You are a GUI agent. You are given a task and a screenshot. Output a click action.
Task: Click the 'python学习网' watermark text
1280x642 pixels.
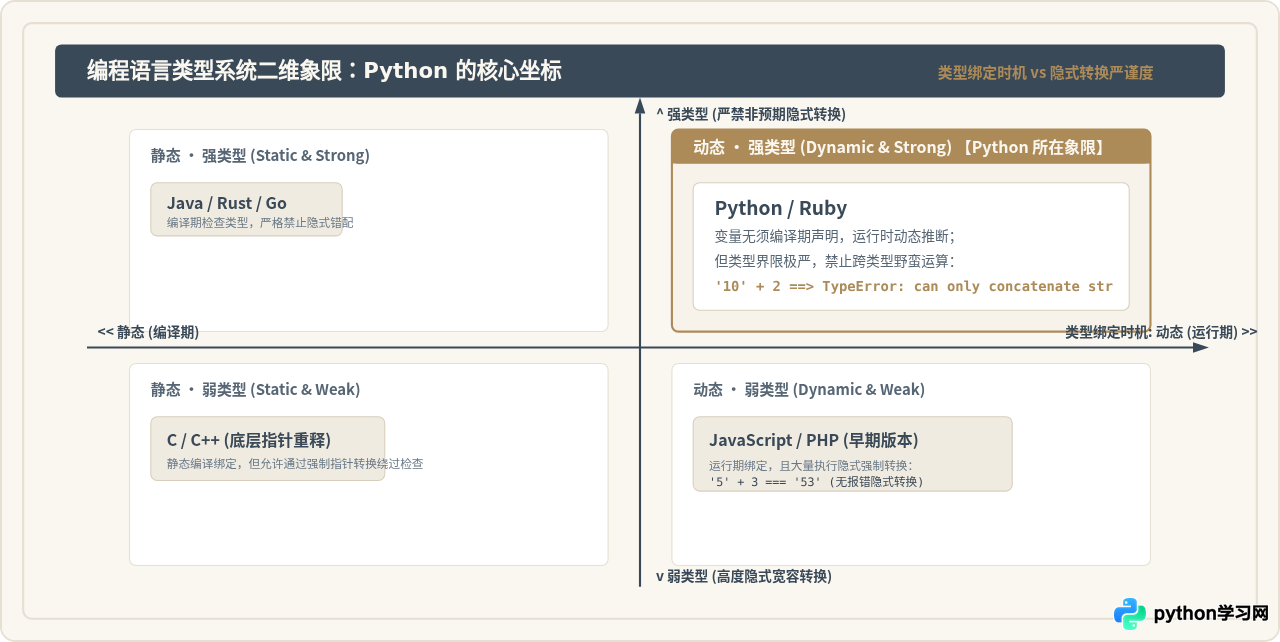pos(1211,613)
